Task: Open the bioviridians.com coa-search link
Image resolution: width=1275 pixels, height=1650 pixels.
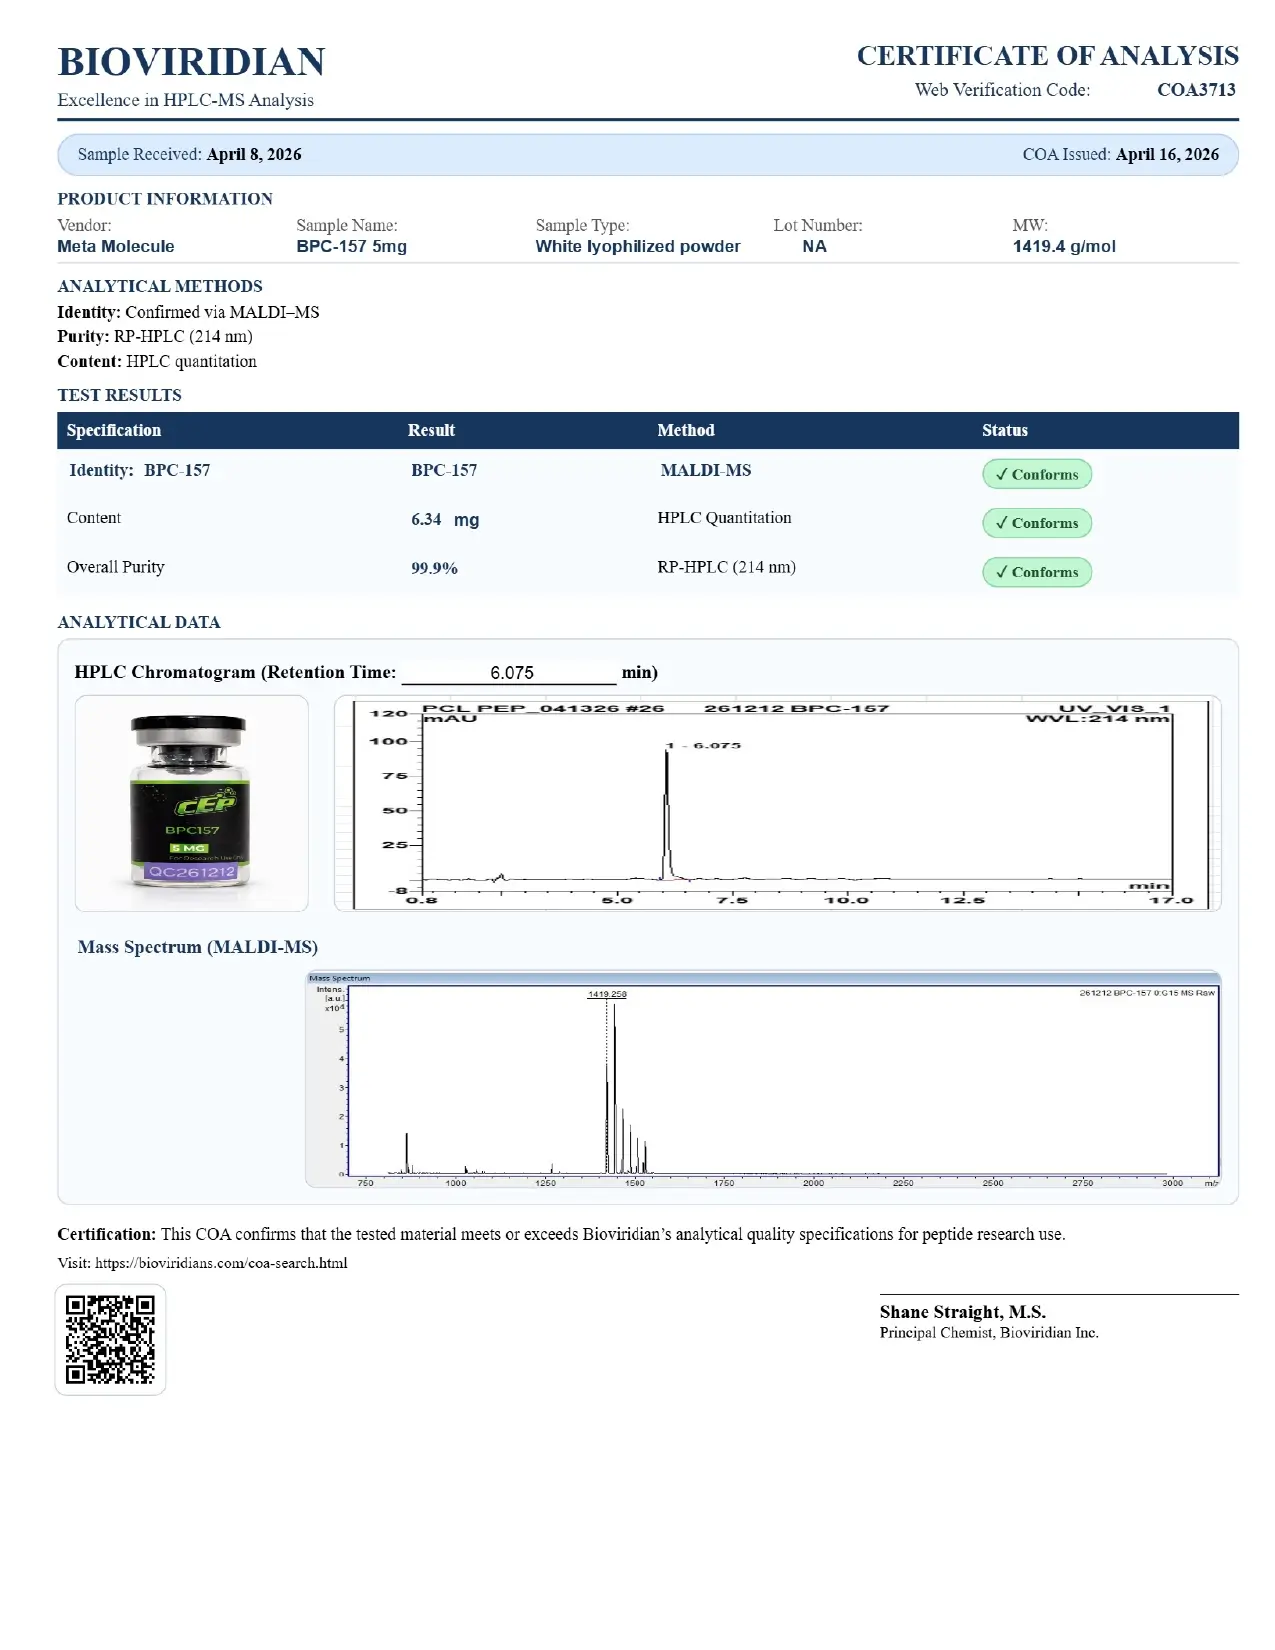Action: point(221,1263)
